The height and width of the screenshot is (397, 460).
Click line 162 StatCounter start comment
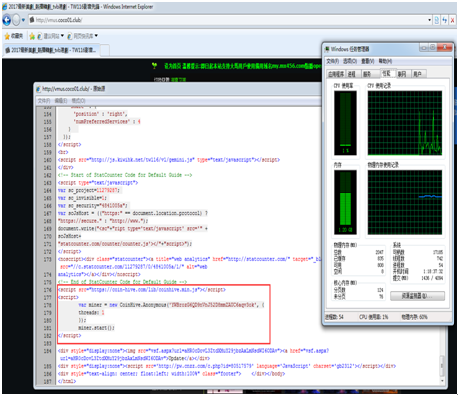click(x=125, y=175)
